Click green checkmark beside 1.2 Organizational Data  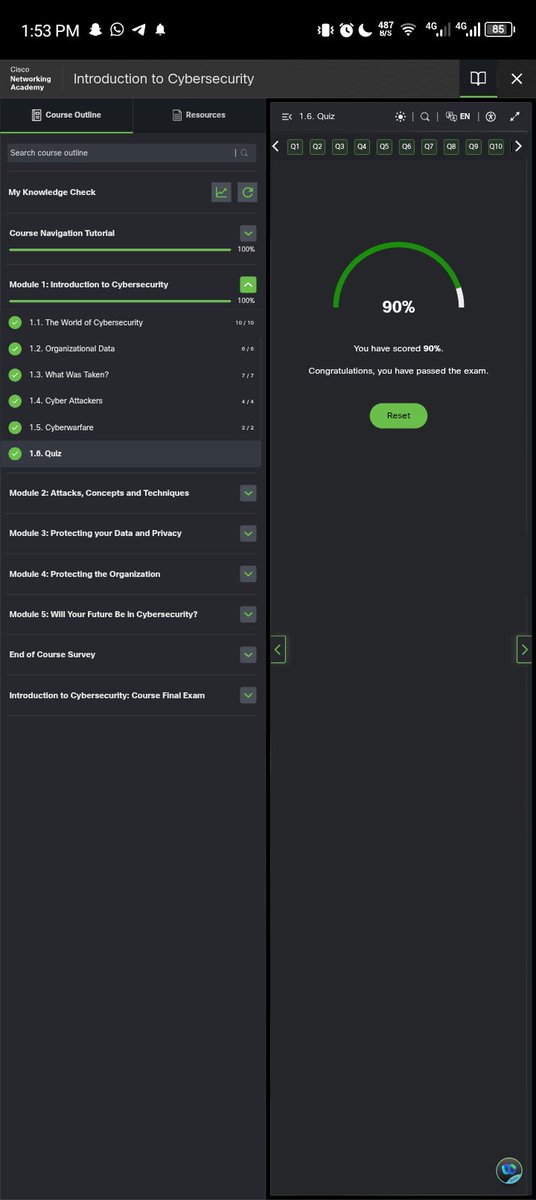click(15, 349)
